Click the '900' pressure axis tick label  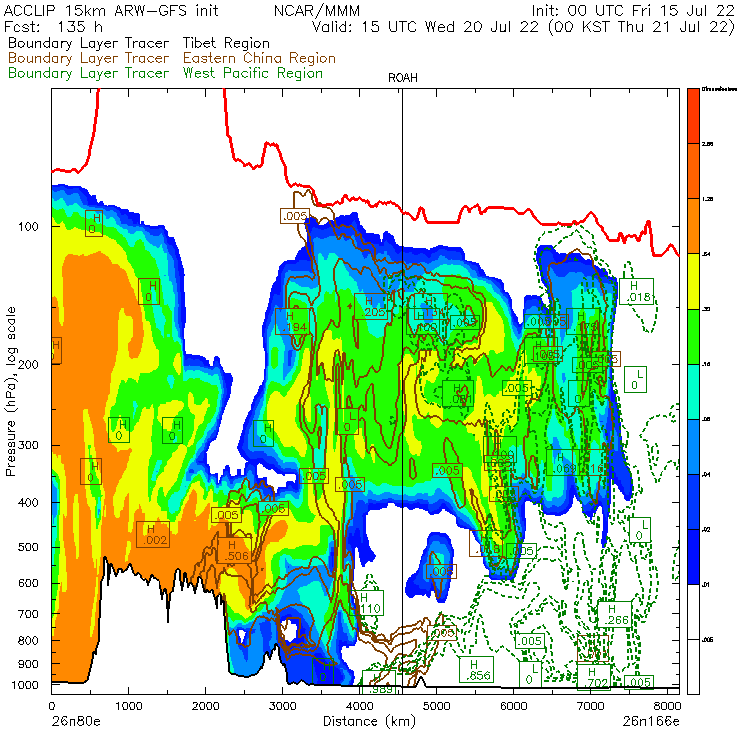(x=28, y=664)
